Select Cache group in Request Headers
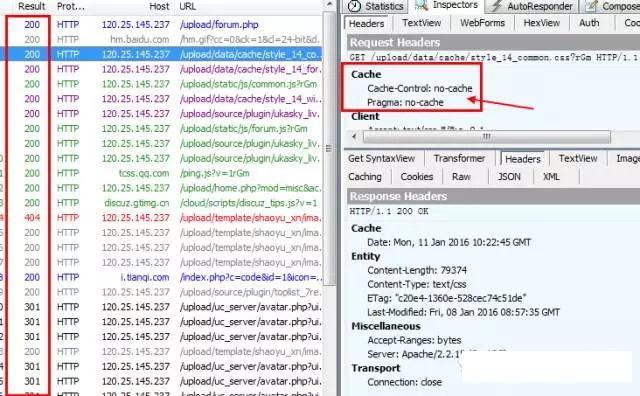The height and width of the screenshot is (396, 640). (366, 74)
